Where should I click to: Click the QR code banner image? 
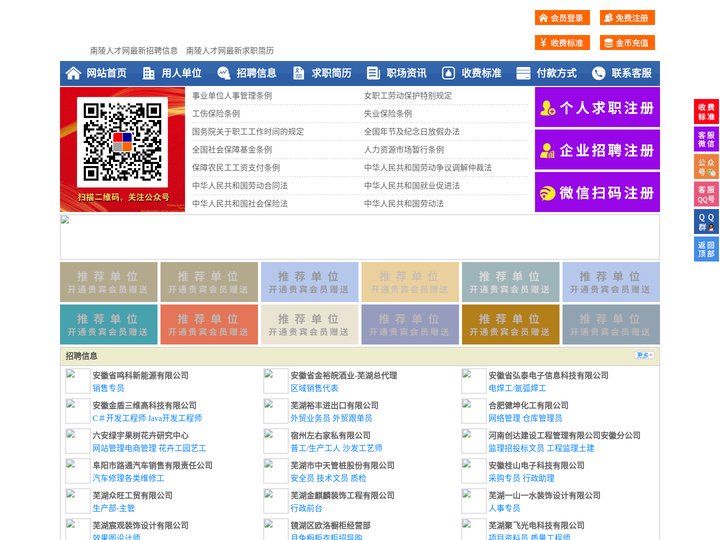(x=123, y=149)
